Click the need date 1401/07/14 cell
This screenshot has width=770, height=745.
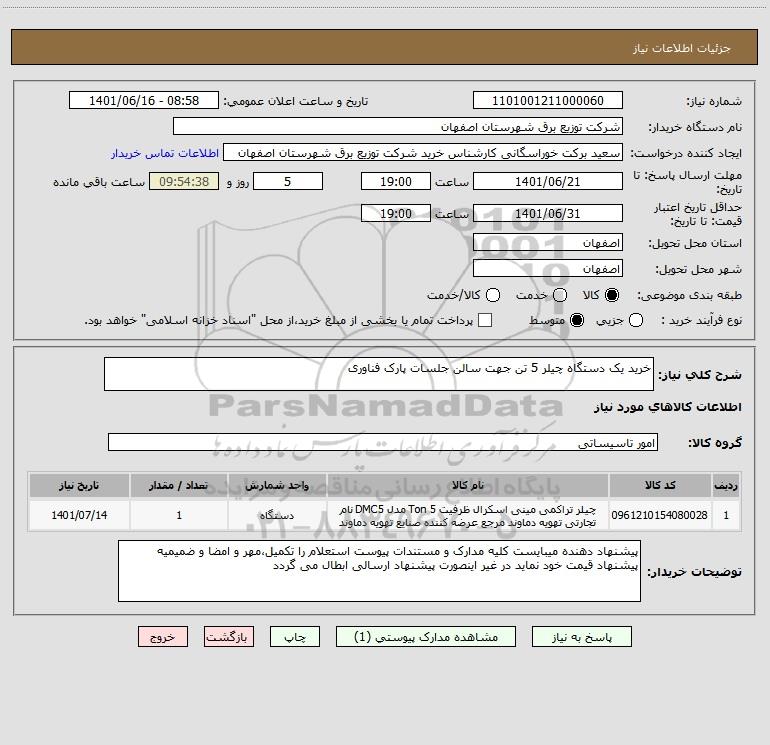pos(79,515)
